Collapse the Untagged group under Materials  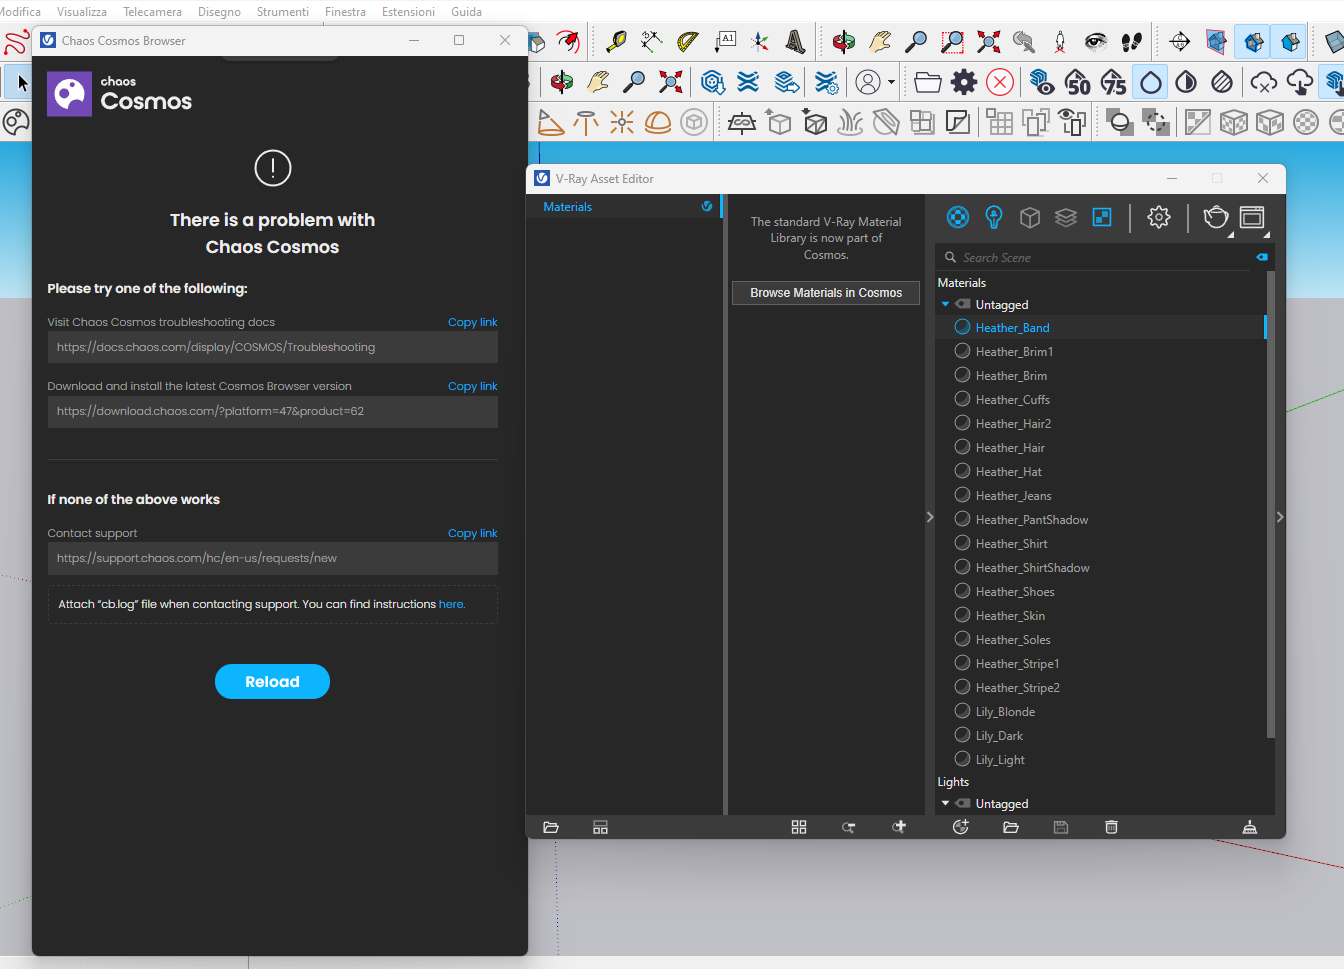945,304
